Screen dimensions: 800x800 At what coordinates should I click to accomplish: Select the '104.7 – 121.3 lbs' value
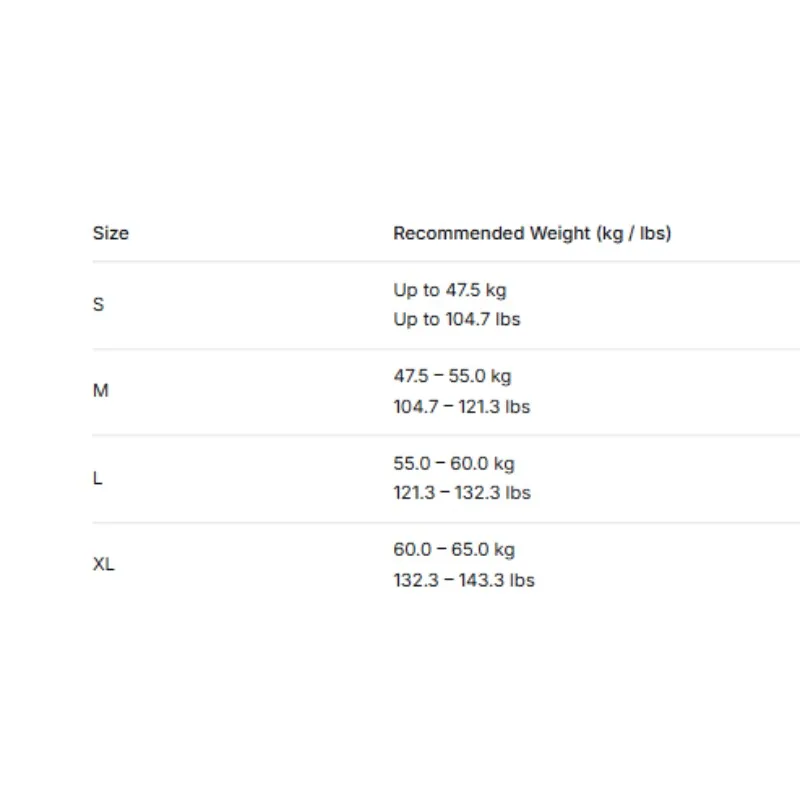tap(462, 407)
